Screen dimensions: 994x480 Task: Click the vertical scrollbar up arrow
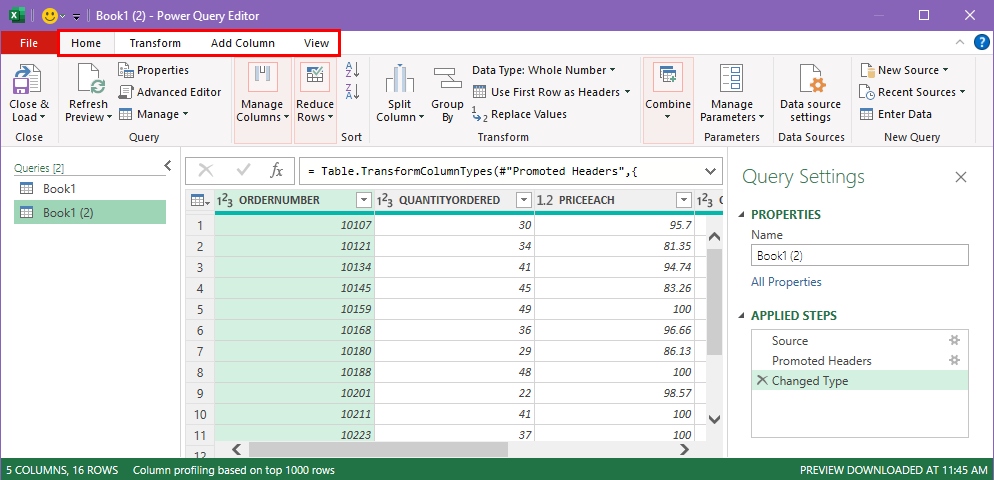tap(714, 237)
